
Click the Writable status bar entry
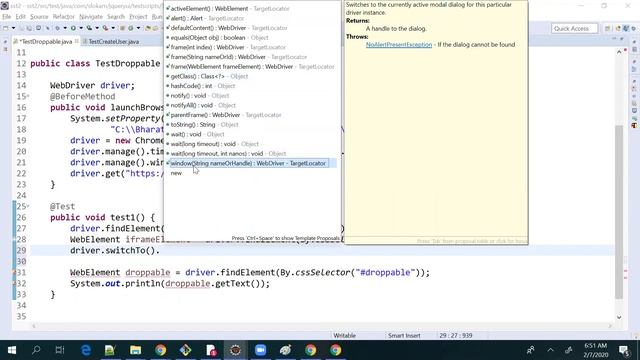click(x=345, y=336)
